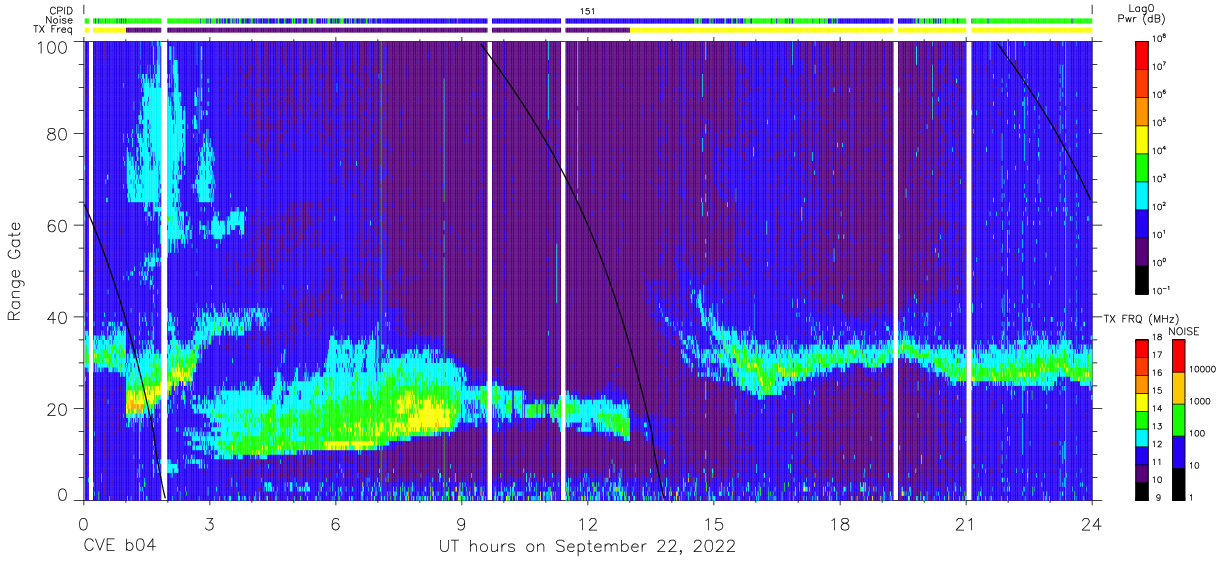Click x-axis tick label '6'

[x=335, y=524]
